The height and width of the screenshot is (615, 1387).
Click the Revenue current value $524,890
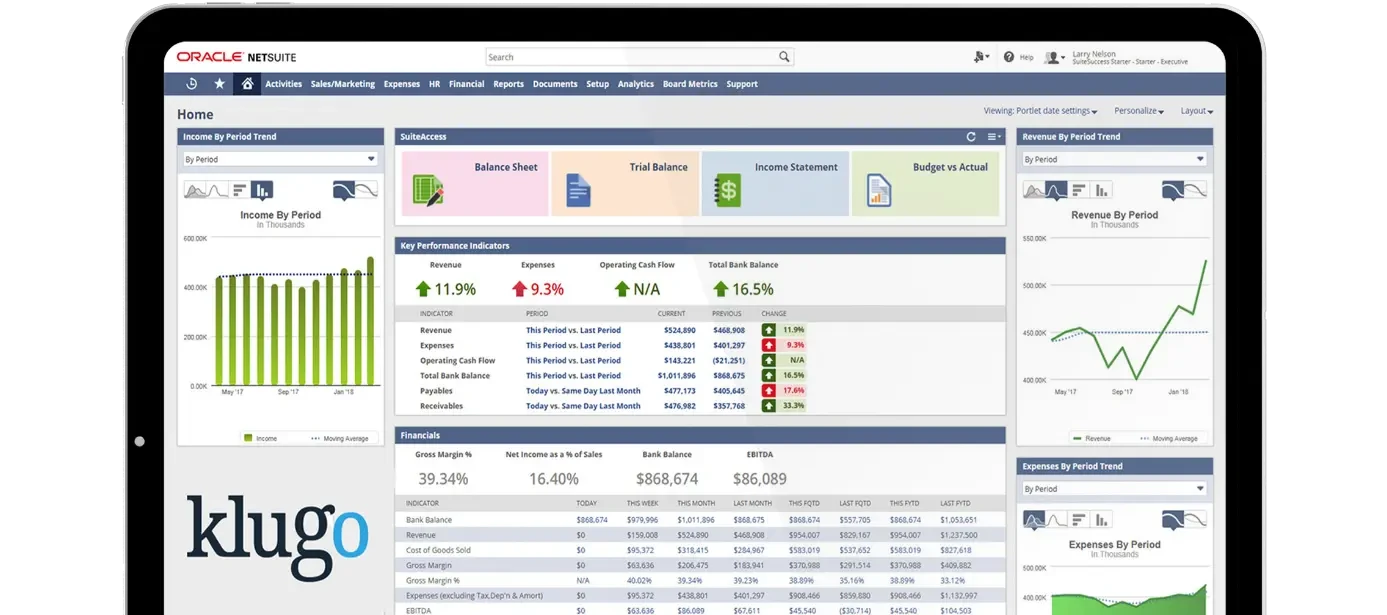point(679,330)
